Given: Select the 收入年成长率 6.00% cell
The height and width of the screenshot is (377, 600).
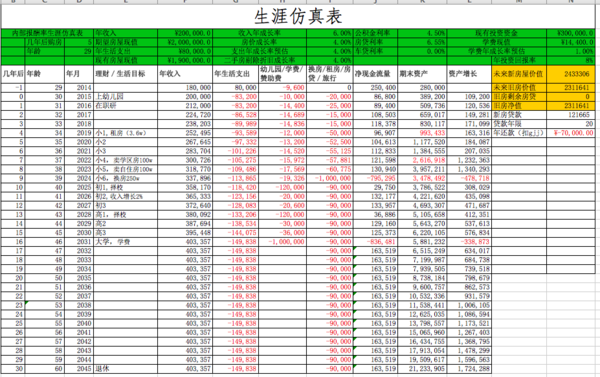Looking at the screenshot, I should (329, 33).
